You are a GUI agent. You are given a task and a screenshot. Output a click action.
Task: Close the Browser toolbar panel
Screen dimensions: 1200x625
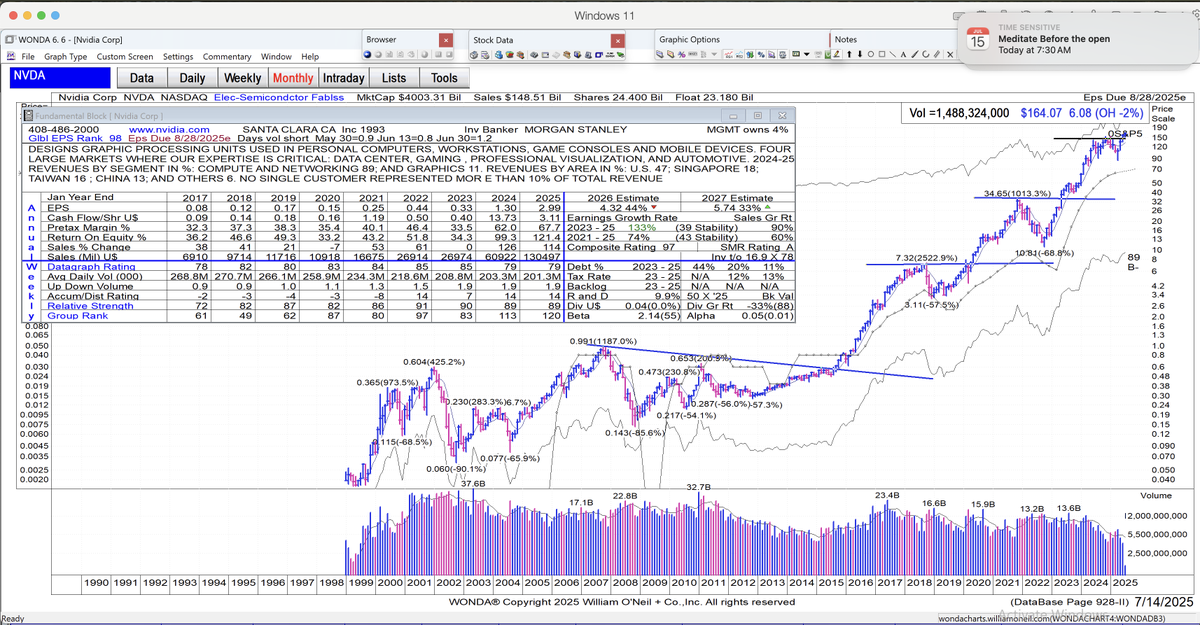pyautogui.click(x=446, y=40)
